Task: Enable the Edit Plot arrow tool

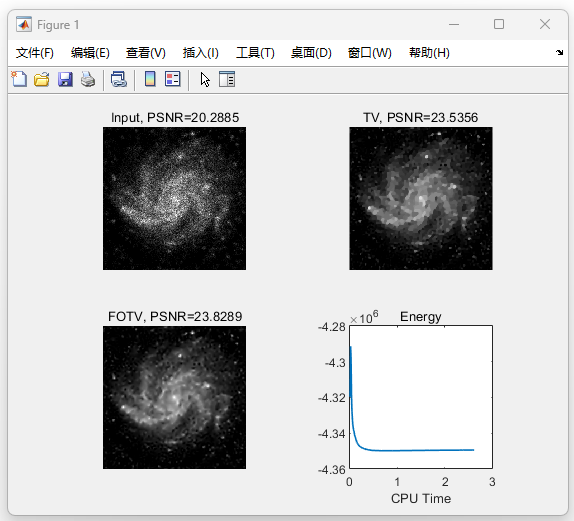Action: [205, 79]
